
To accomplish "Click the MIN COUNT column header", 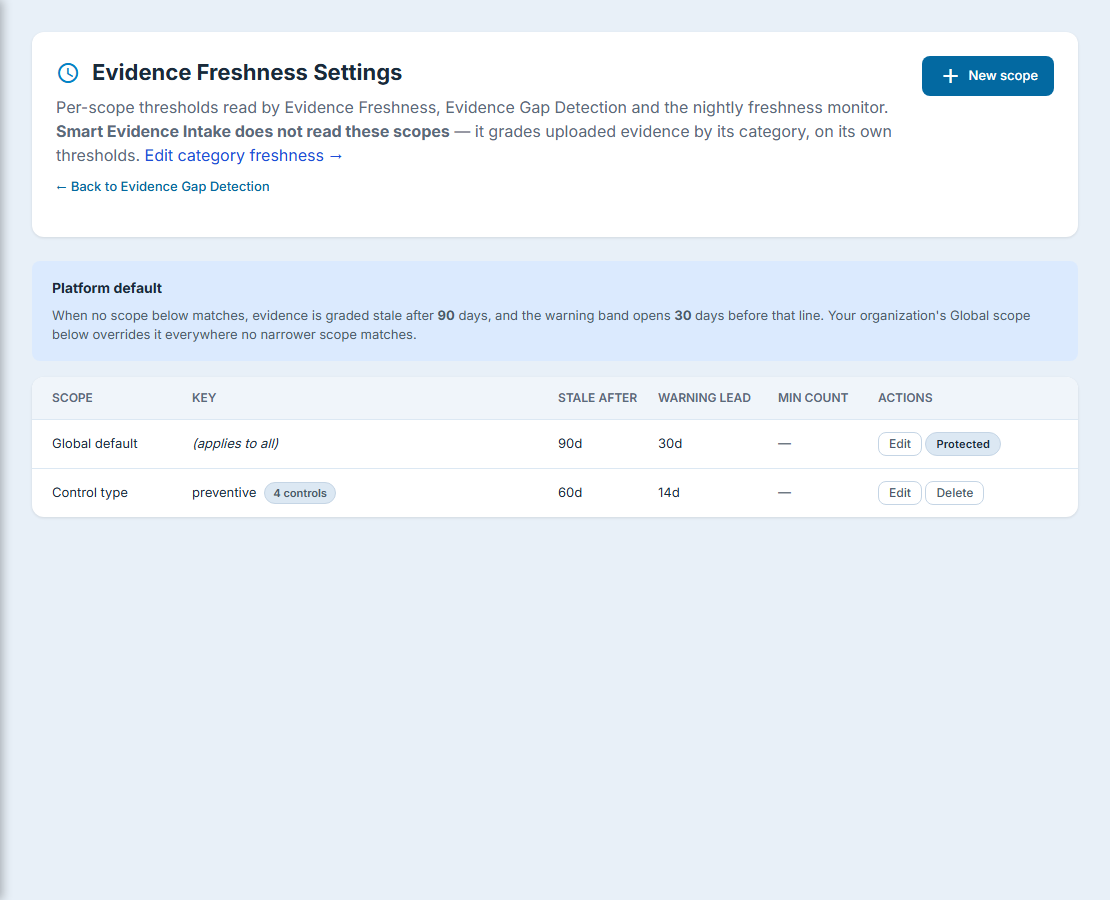I will point(813,398).
